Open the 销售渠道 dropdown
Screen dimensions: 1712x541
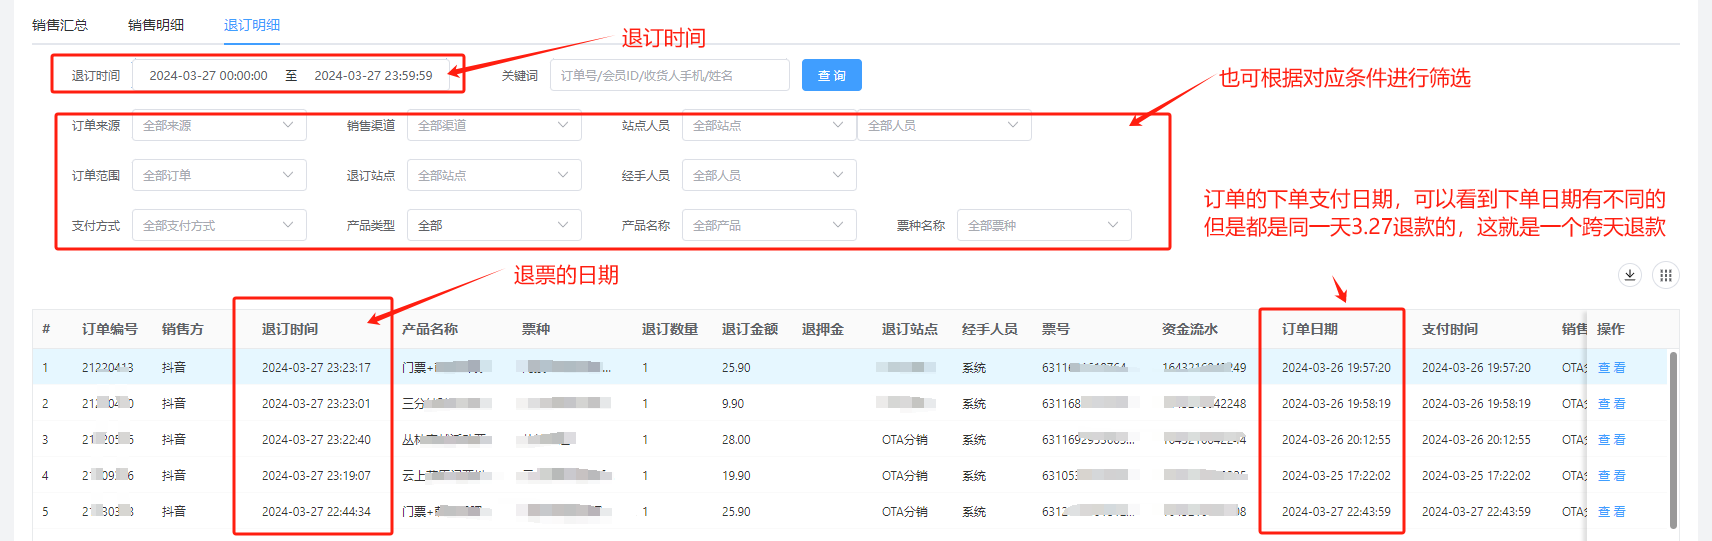[x=494, y=126]
